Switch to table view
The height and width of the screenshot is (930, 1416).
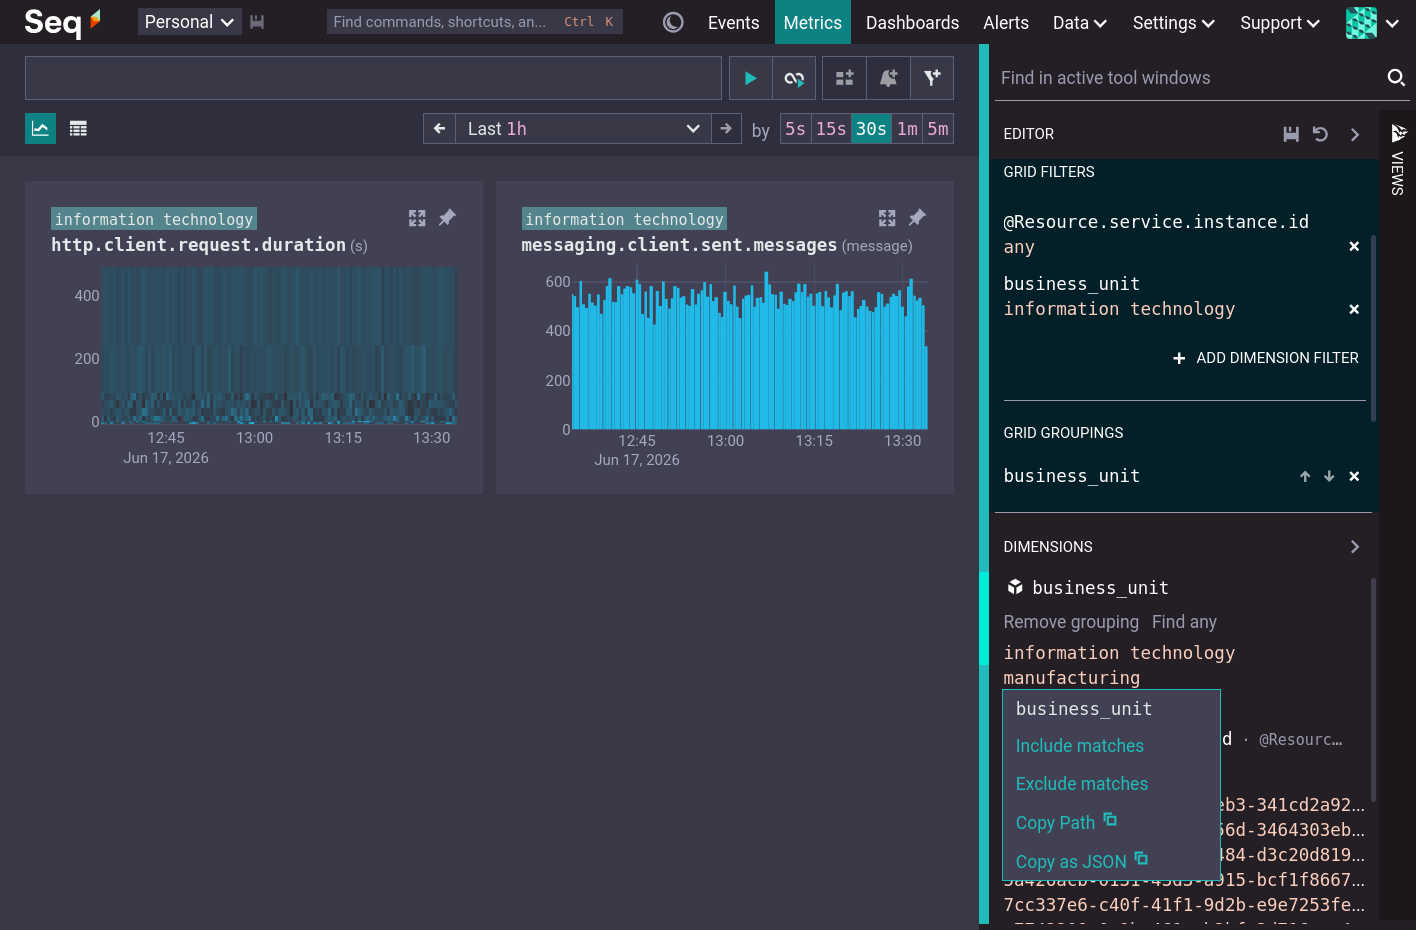coord(78,128)
